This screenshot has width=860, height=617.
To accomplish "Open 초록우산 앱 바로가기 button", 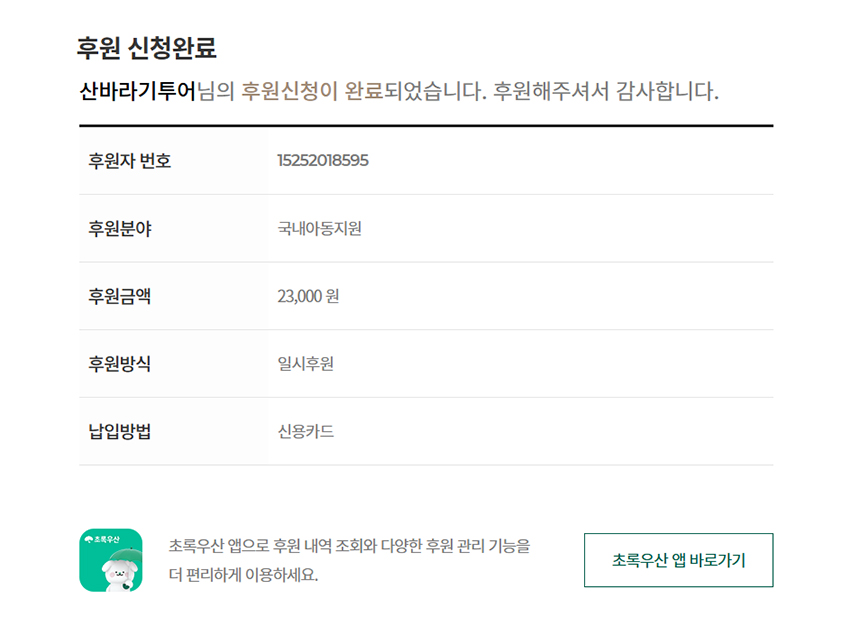I will click(678, 560).
